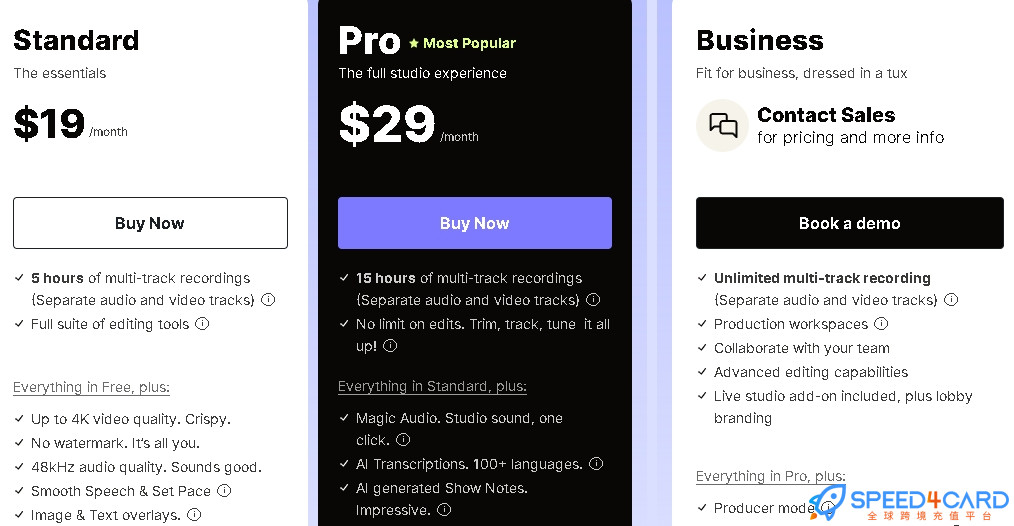
Task: Show info for Image & Text overlays
Action: point(194,514)
